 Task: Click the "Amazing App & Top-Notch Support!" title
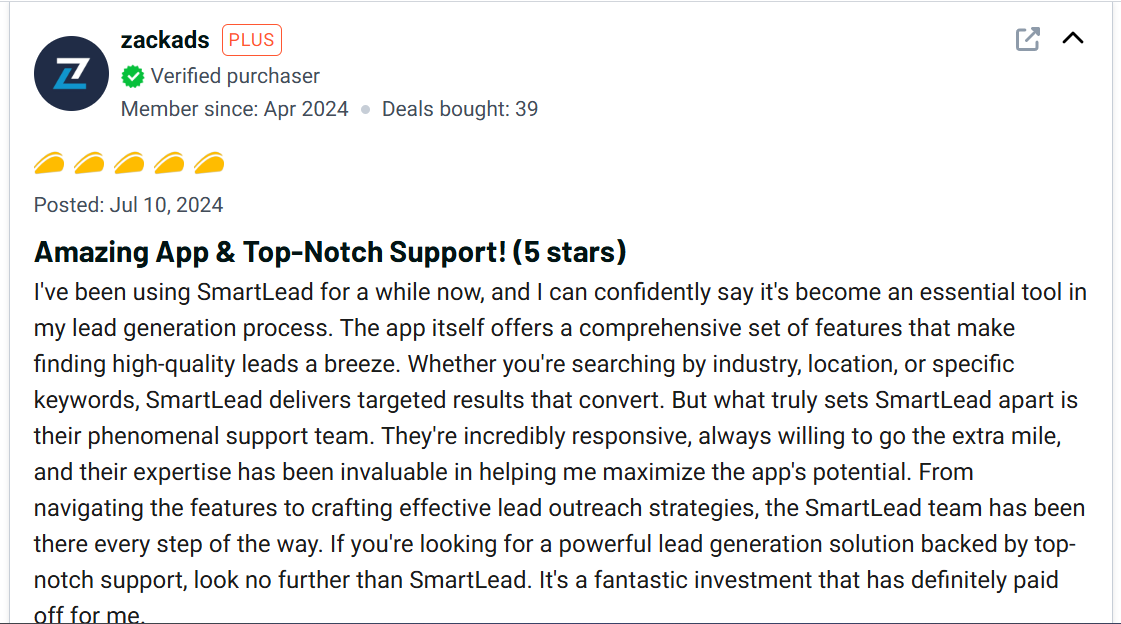[270, 252]
